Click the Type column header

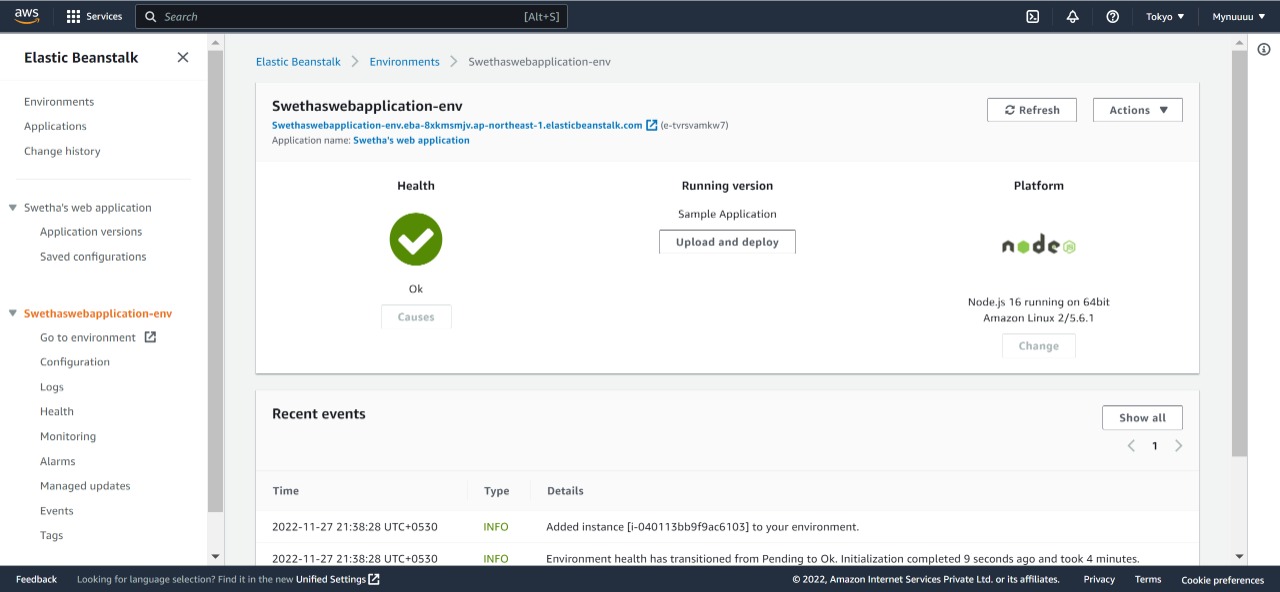[496, 491]
